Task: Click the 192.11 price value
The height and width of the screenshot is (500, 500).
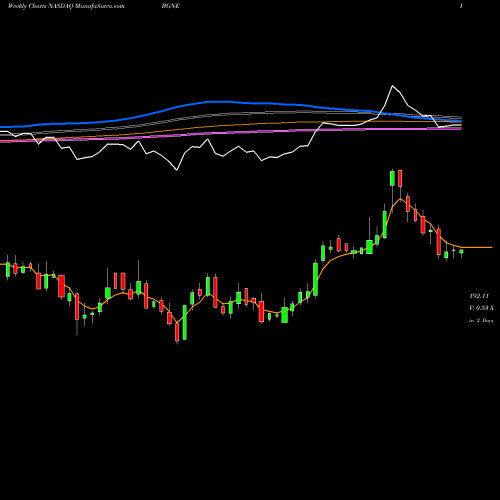Action: click(479, 296)
